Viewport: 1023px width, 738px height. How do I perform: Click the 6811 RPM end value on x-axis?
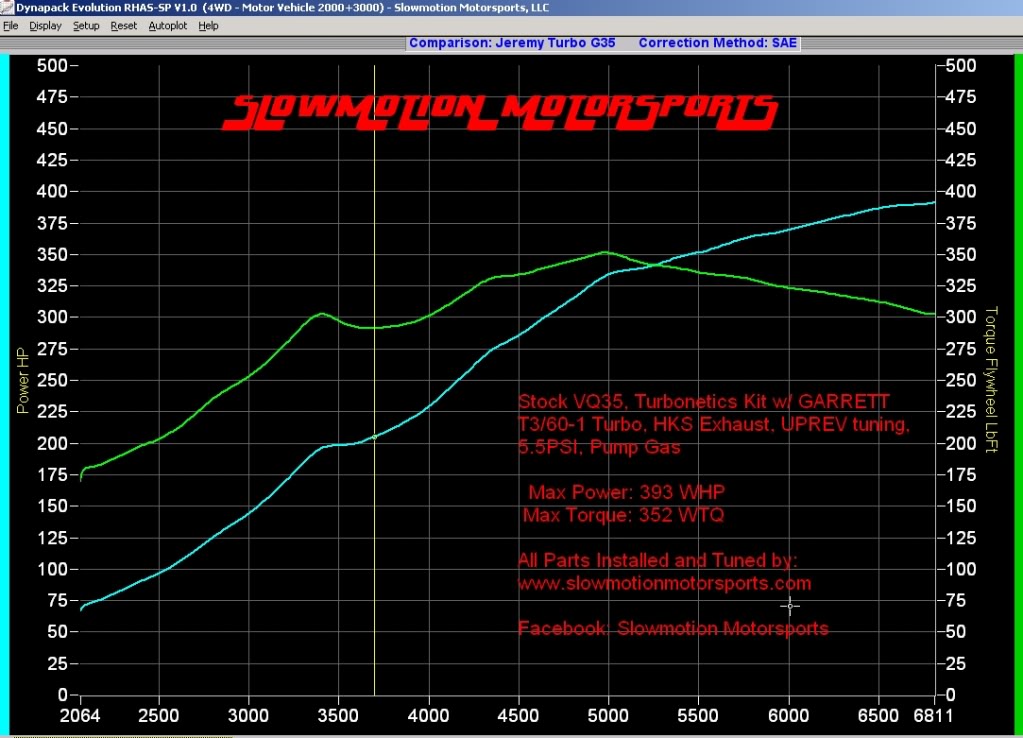click(933, 716)
